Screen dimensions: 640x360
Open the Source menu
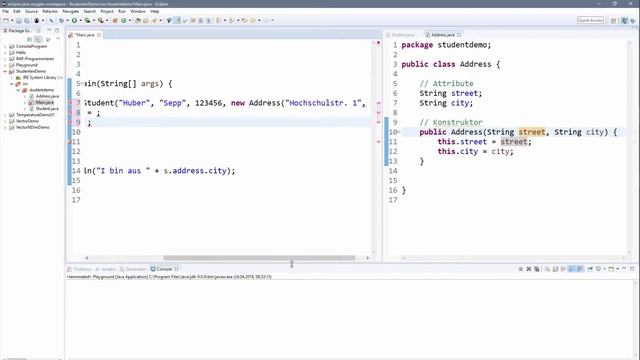31,11
